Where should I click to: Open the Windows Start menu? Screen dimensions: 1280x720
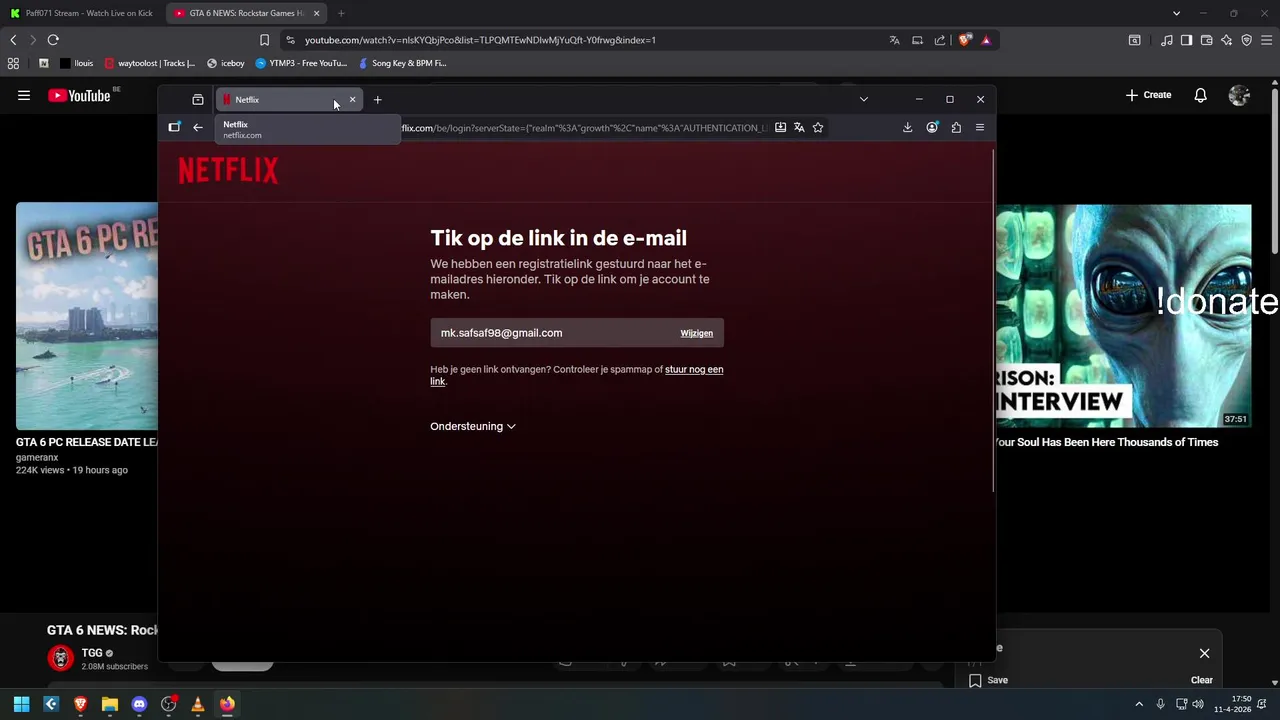[21, 704]
